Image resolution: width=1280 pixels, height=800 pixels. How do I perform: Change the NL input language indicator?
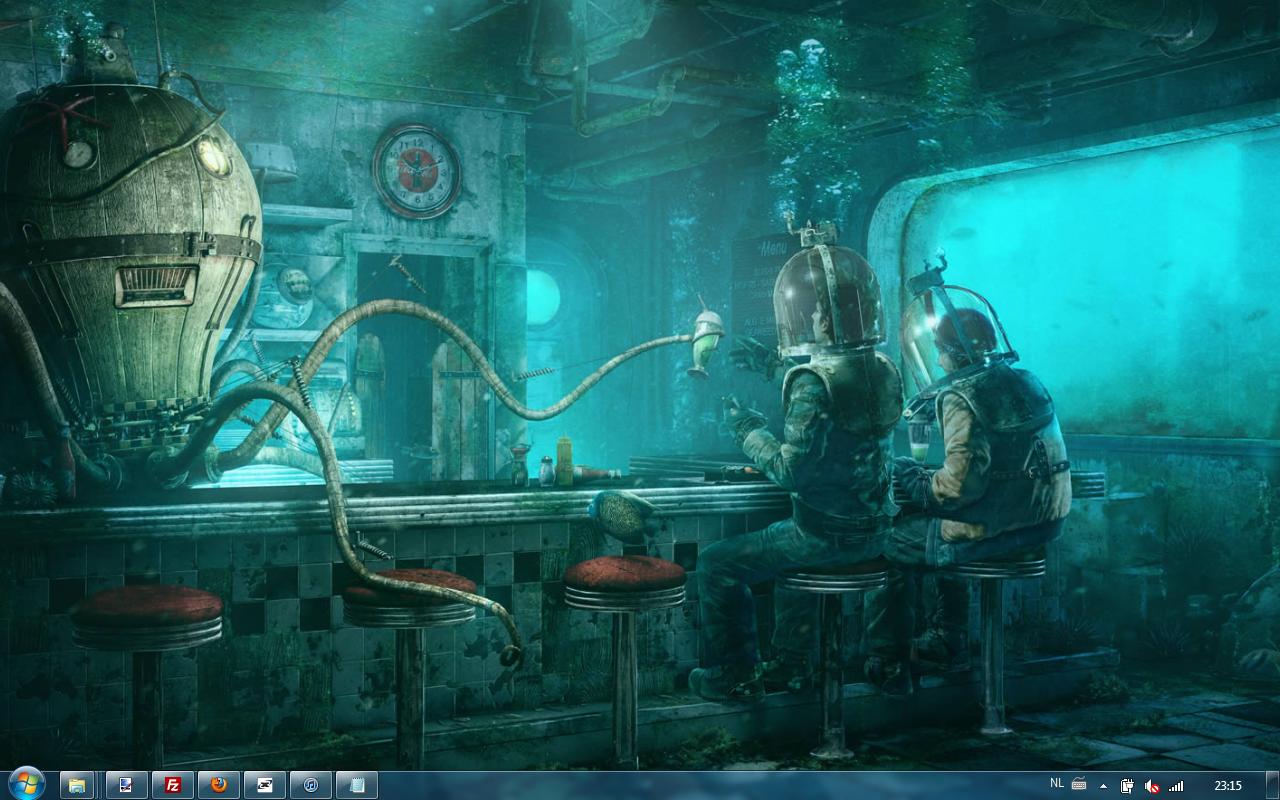tap(1057, 783)
